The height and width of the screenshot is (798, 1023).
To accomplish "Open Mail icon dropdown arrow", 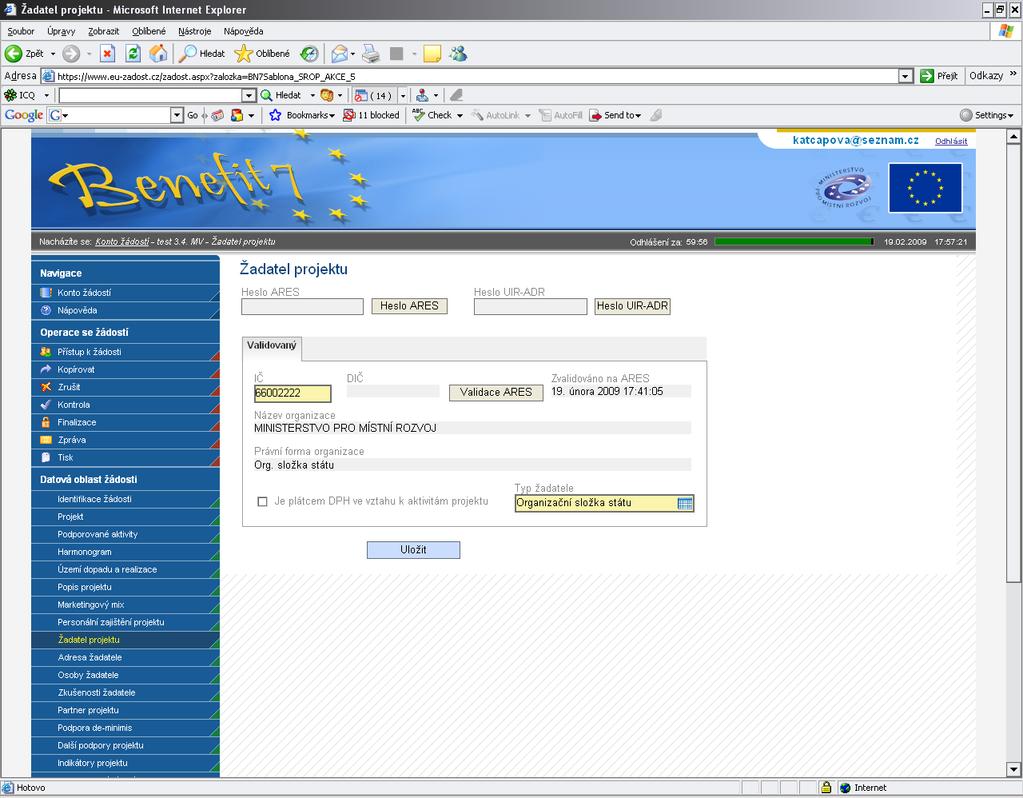I will pyautogui.click(x=352, y=54).
